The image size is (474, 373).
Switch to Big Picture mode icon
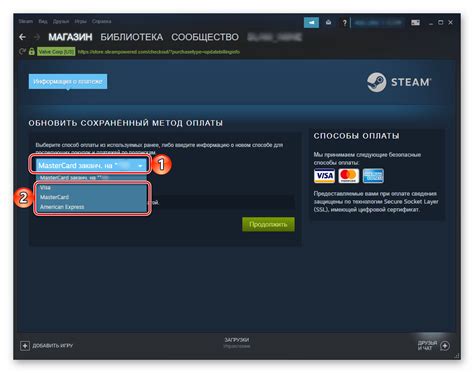pos(415,22)
